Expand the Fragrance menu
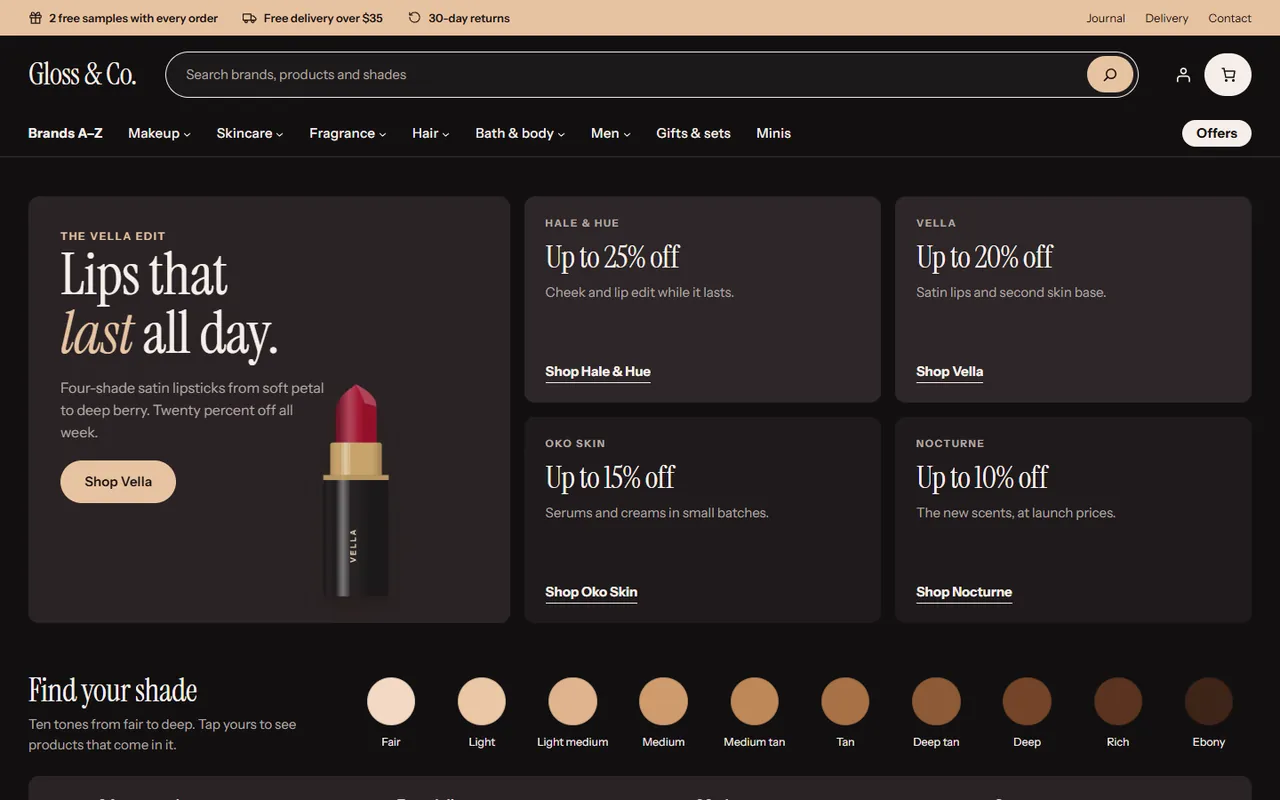The height and width of the screenshot is (800, 1280). [x=348, y=133]
